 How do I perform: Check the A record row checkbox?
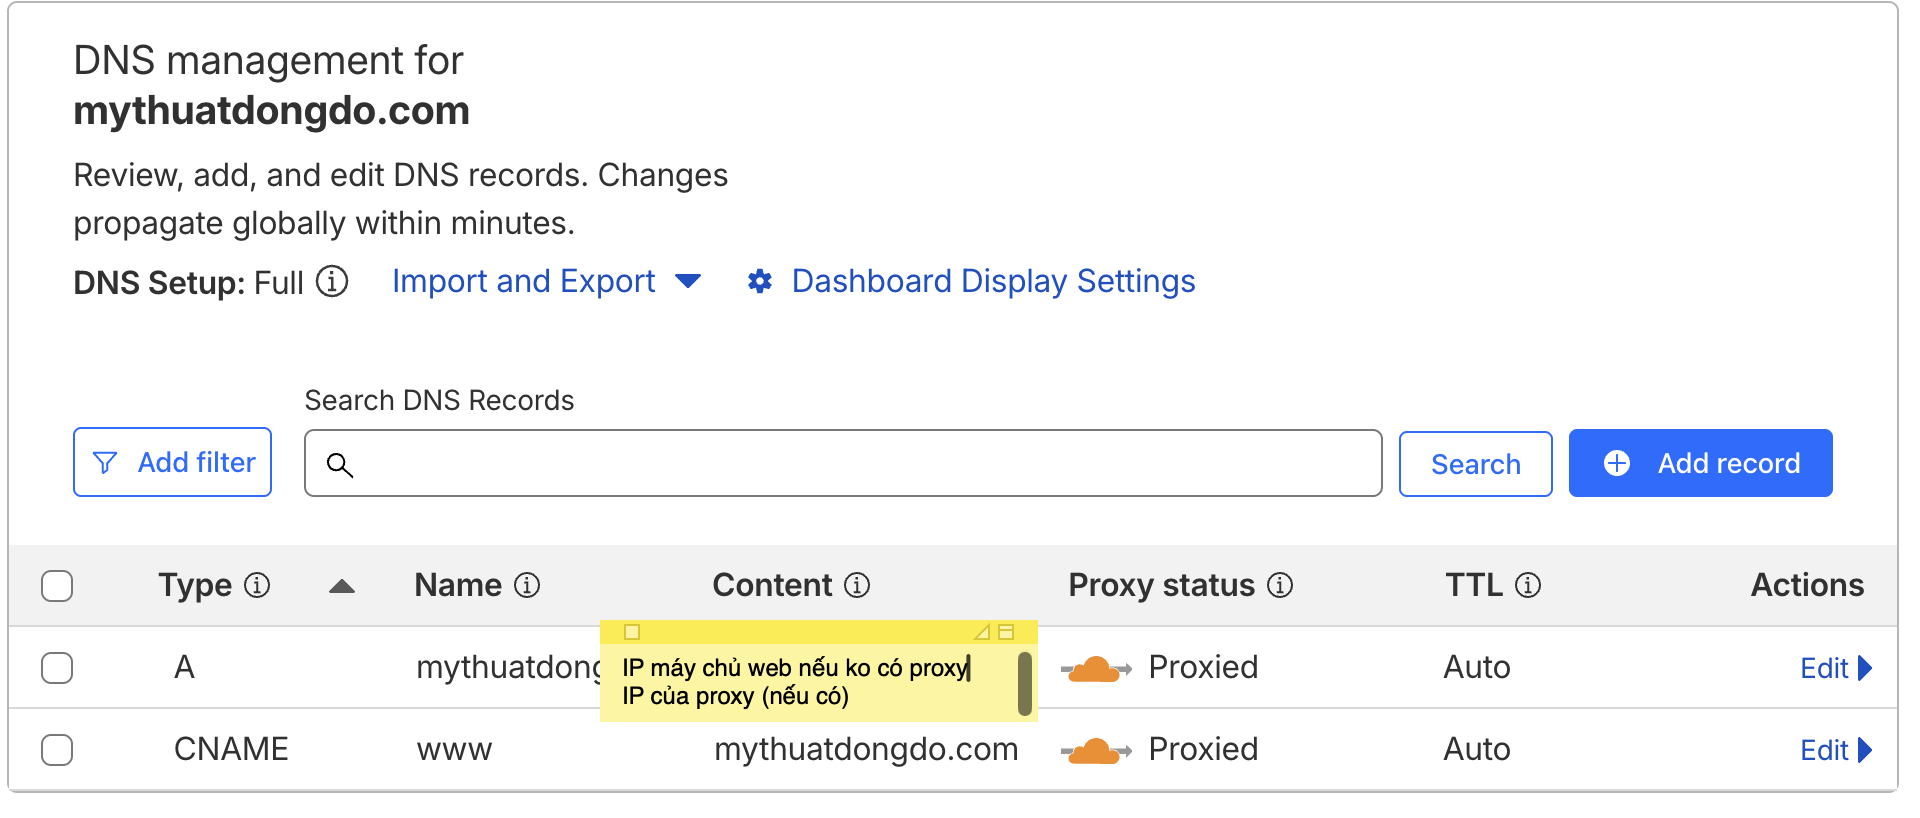pyautogui.click(x=57, y=668)
